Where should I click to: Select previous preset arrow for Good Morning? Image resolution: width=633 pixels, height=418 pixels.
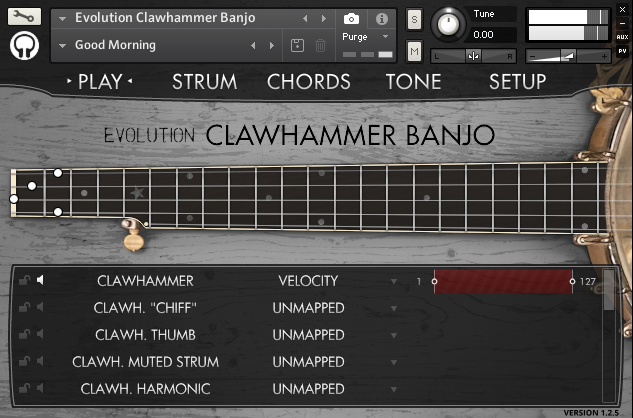[x=253, y=46]
